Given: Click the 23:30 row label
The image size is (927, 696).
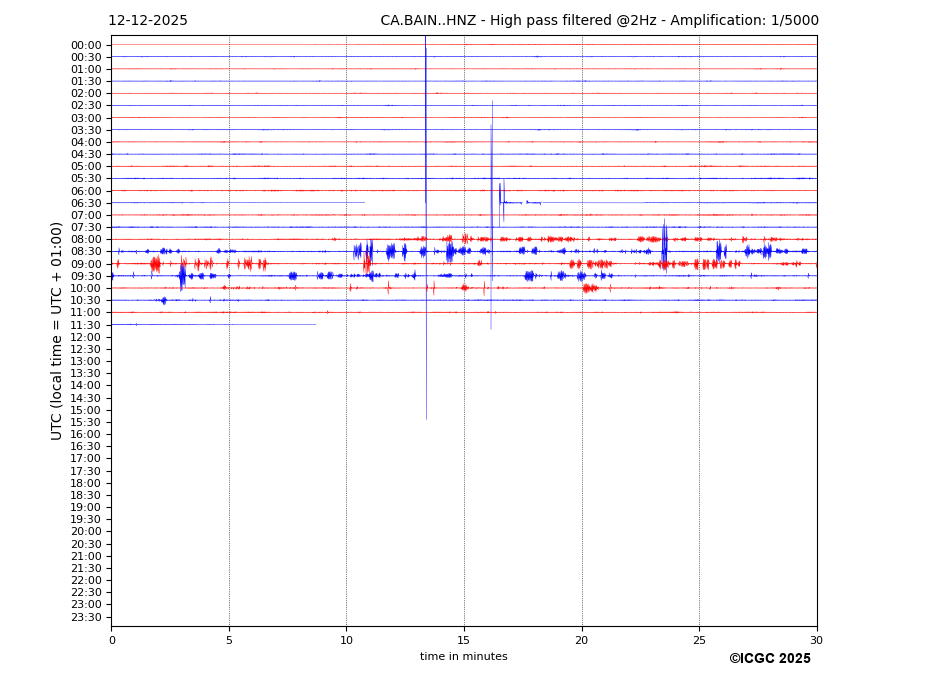Looking at the screenshot, I should tap(86, 617).
